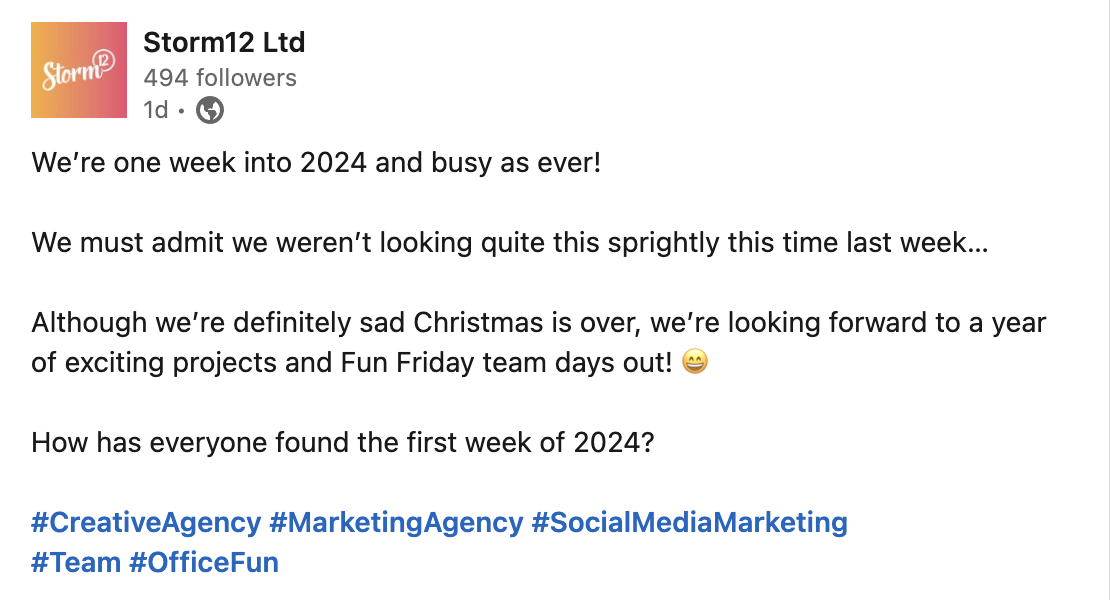Viewport: 1110px width, 600px height.
Task: Open the #MarketingAgency hashtag
Action: (x=396, y=522)
